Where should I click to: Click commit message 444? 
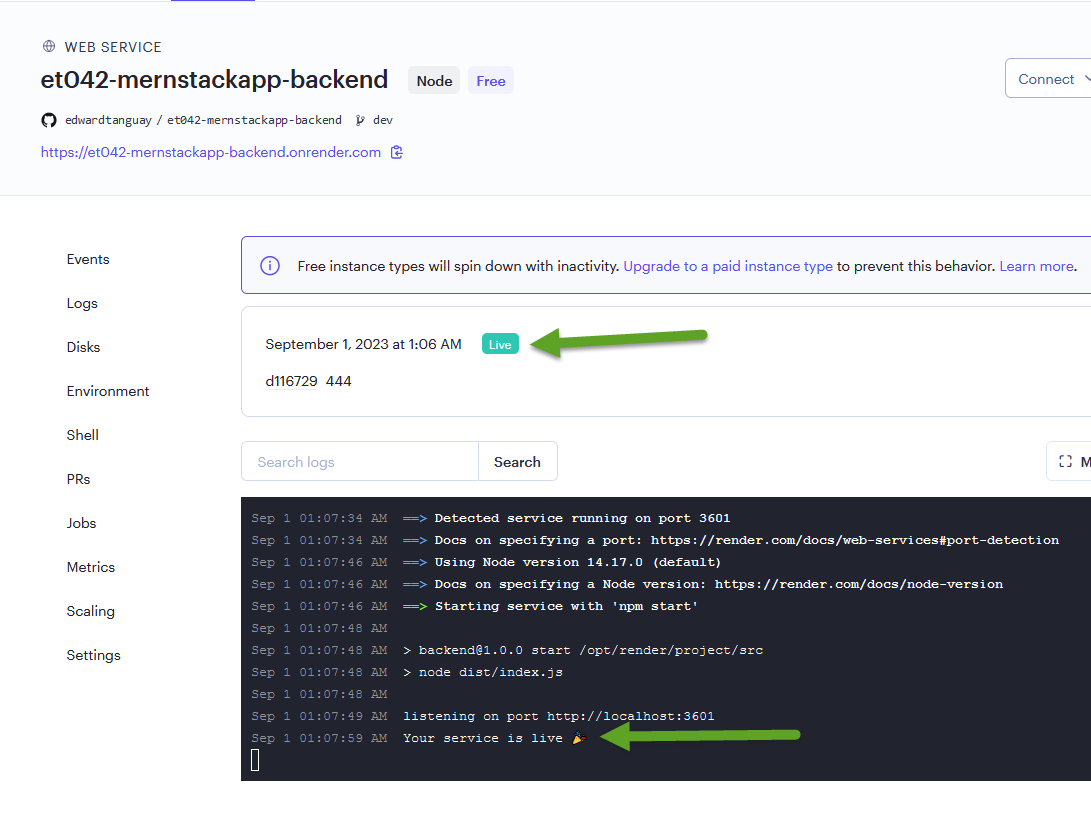339,381
